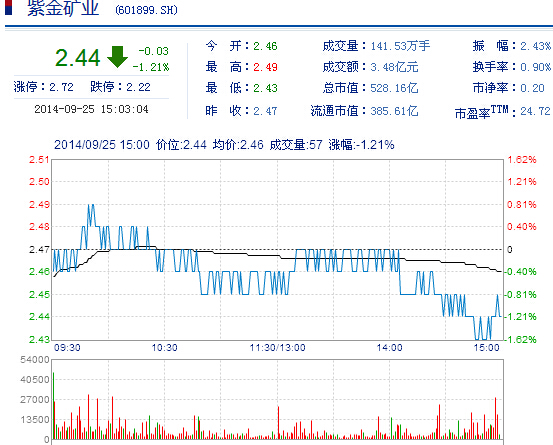Click the 均价:2.46 average price label
553x445 pixels.
tap(238, 145)
